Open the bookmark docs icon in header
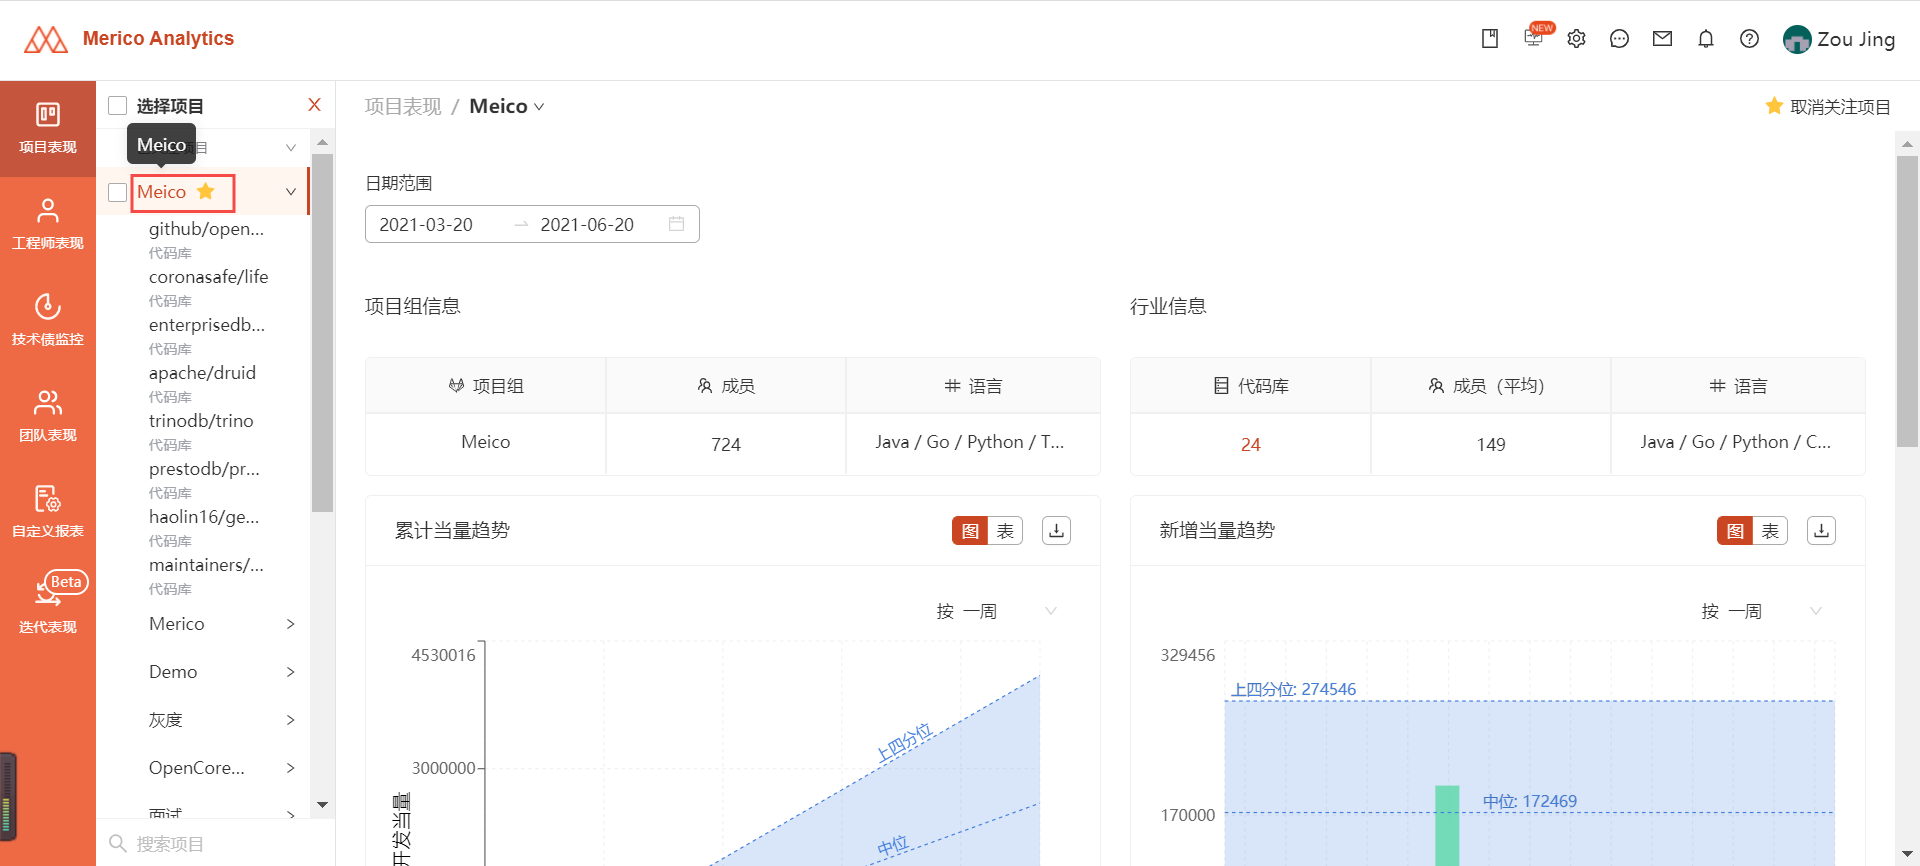This screenshot has height=866, width=1920. tap(1490, 39)
